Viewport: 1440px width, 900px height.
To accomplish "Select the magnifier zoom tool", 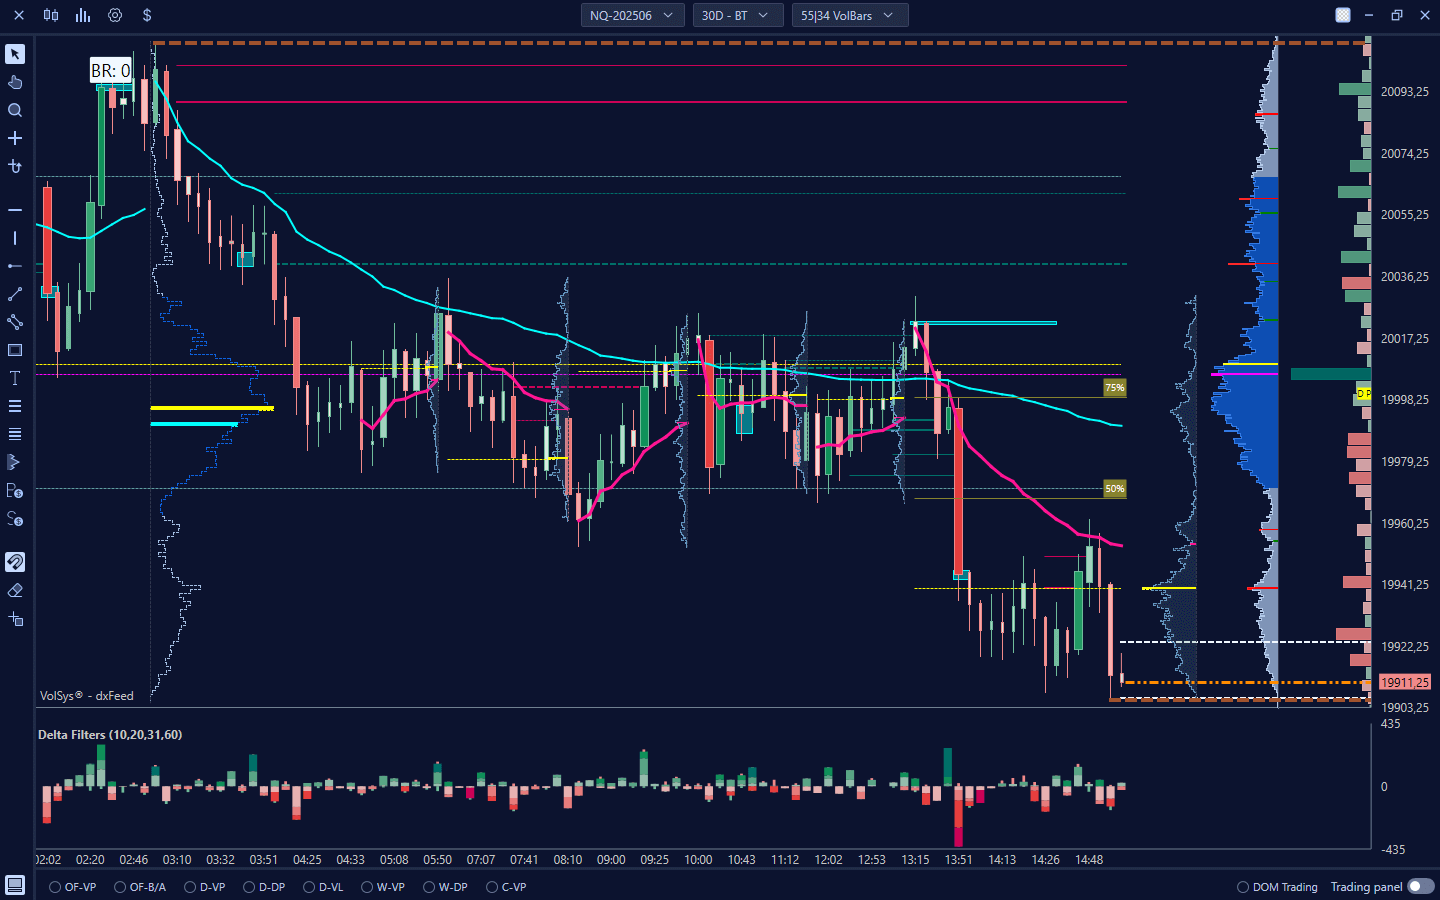I will click(x=15, y=110).
